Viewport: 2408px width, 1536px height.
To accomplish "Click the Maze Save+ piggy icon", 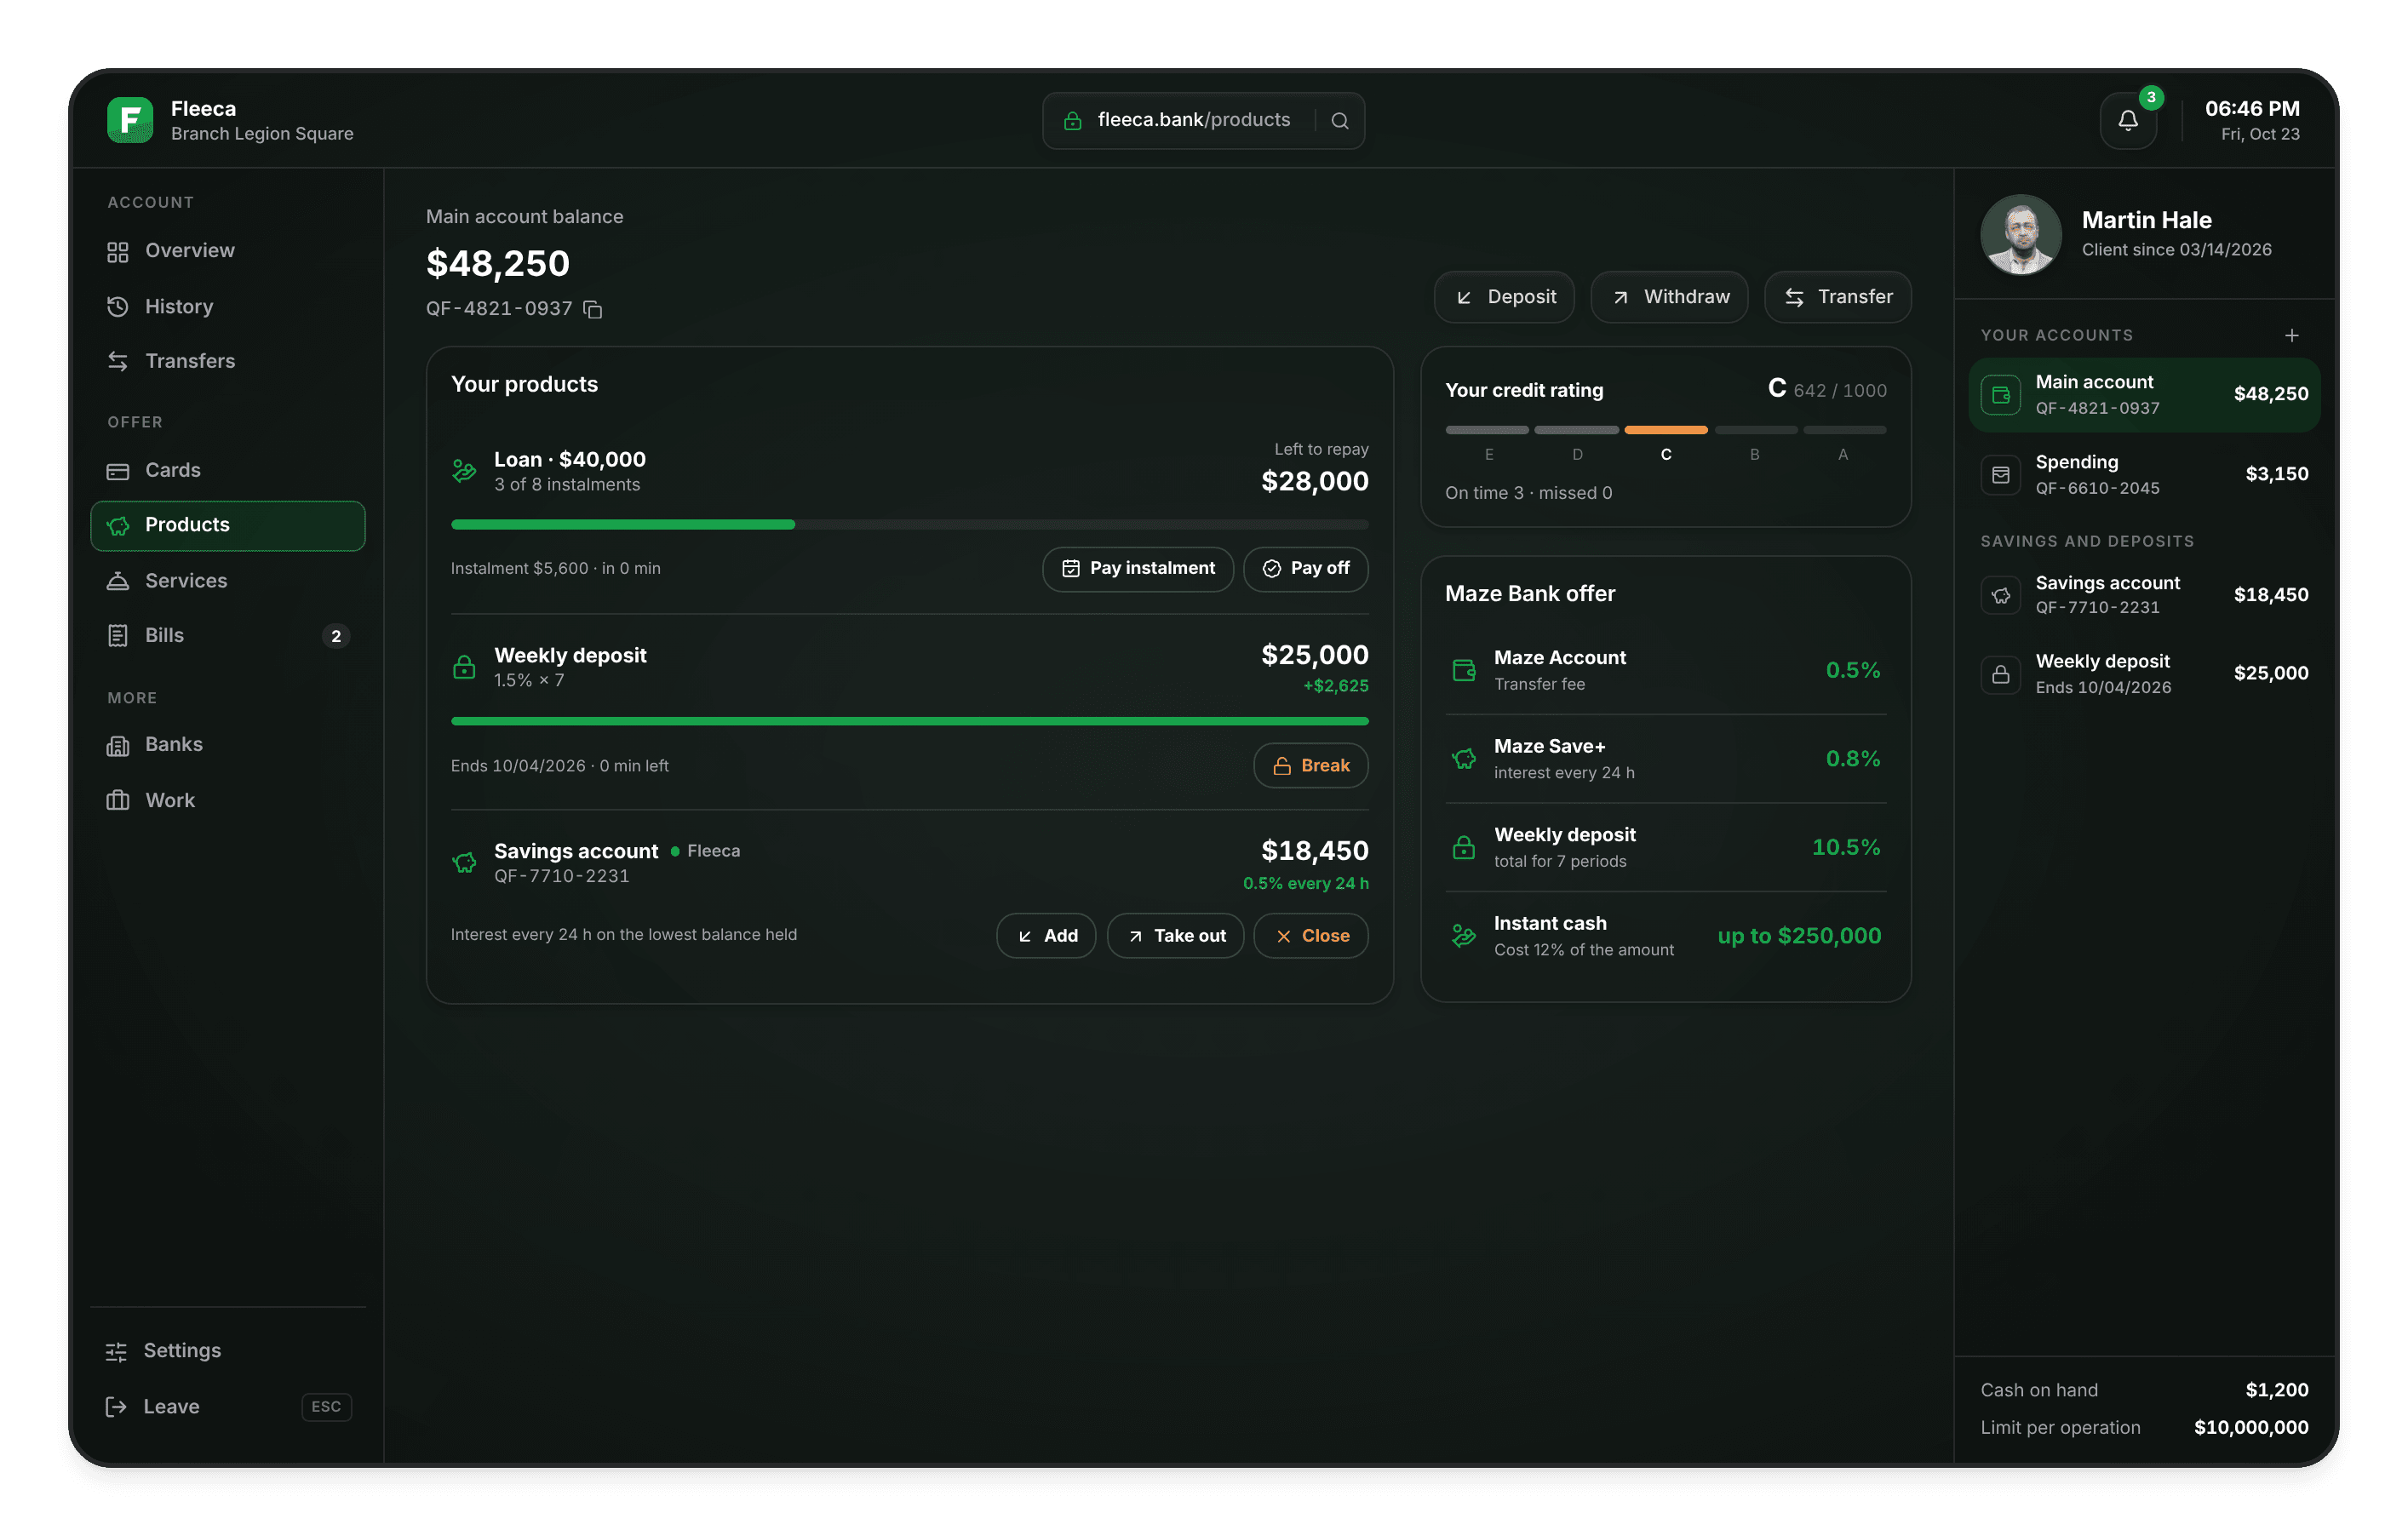I will [1464, 759].
